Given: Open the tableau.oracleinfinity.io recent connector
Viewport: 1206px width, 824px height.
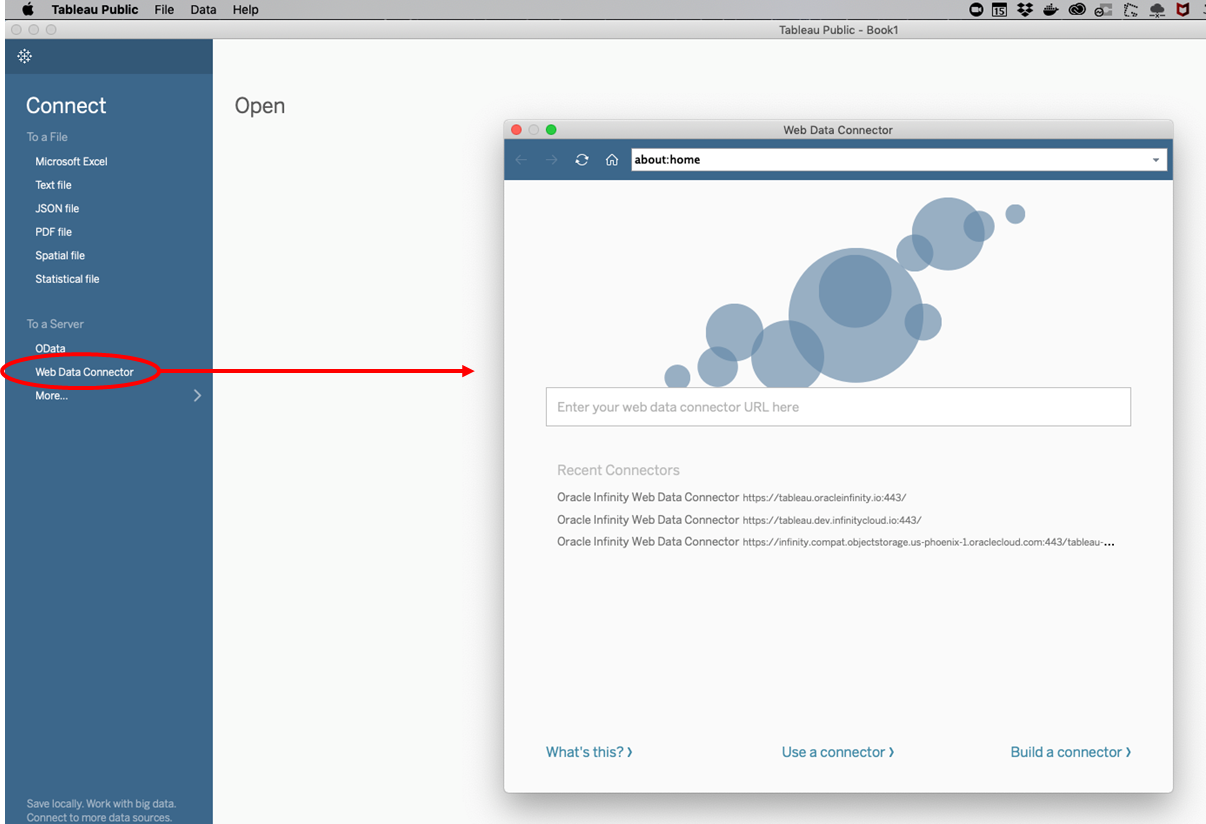Looking at the screenshot, I should coord(731,497).
